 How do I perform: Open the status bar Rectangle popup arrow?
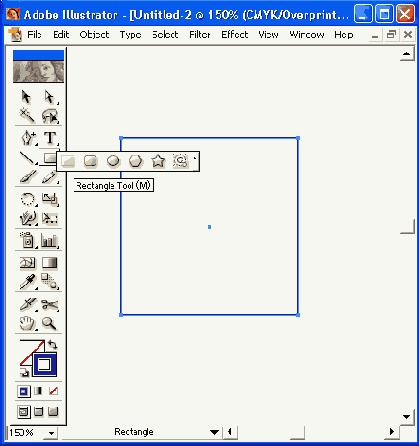tap(214, 432)
